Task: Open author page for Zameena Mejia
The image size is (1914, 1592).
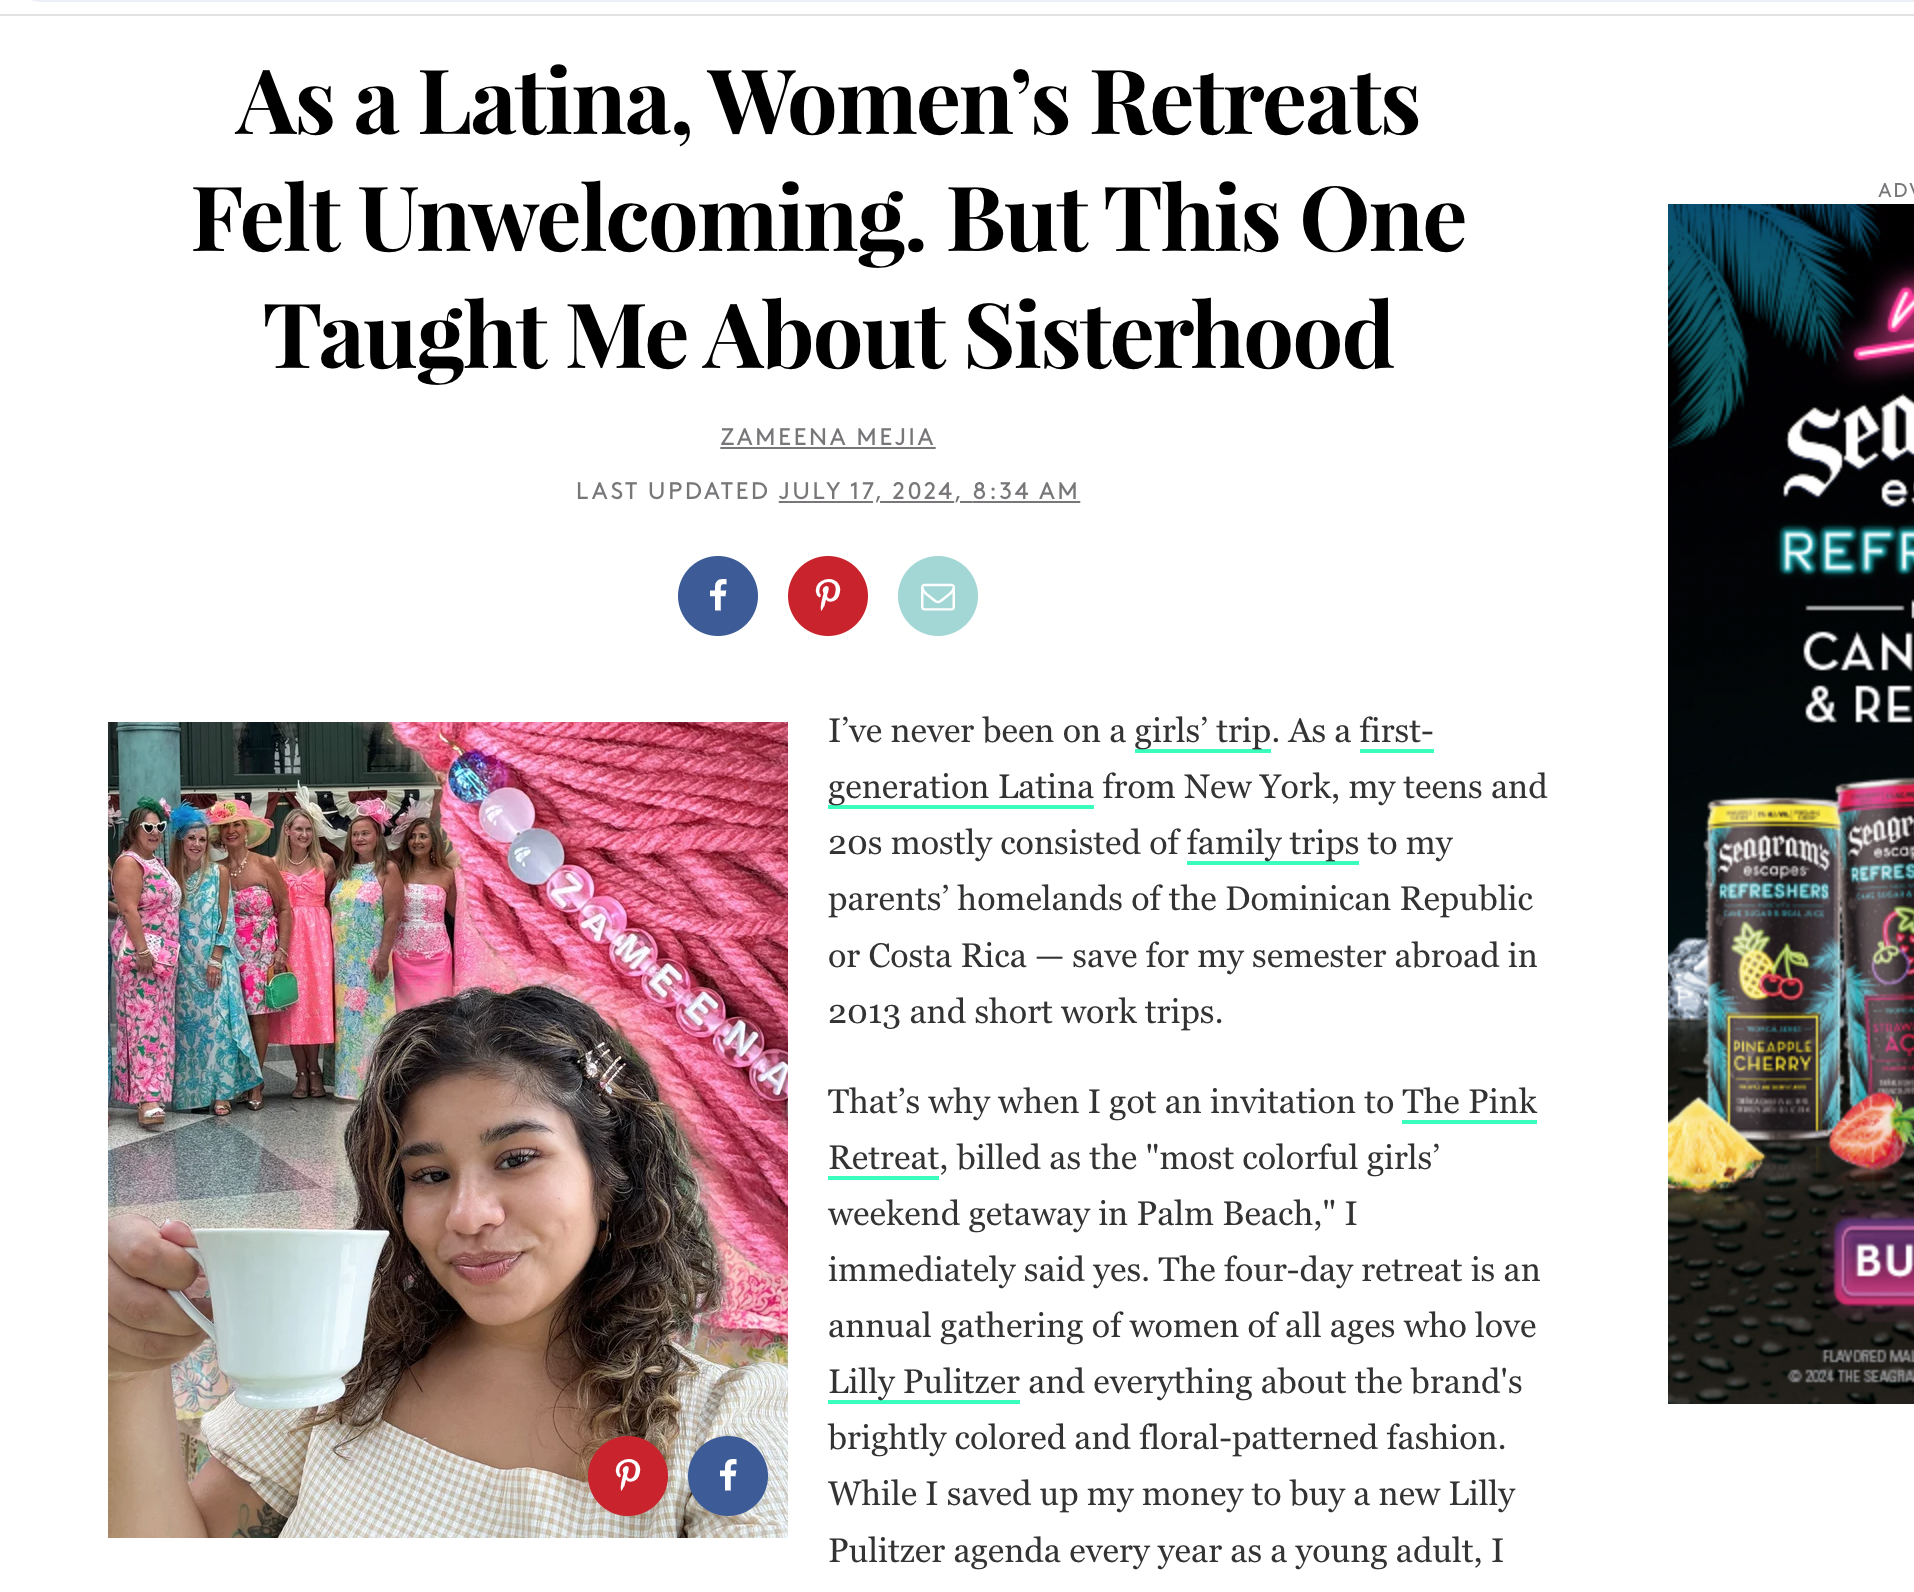Action: pos(827,437)
